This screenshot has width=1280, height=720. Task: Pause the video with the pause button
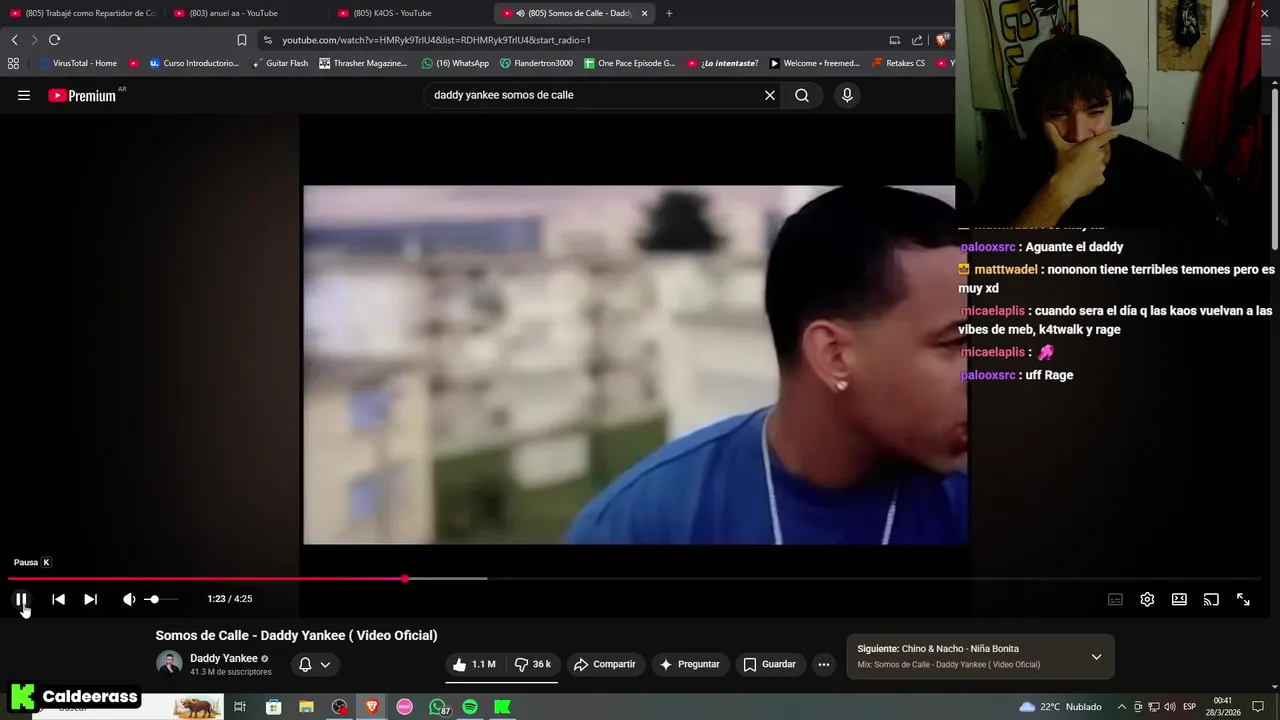point(21,599)
